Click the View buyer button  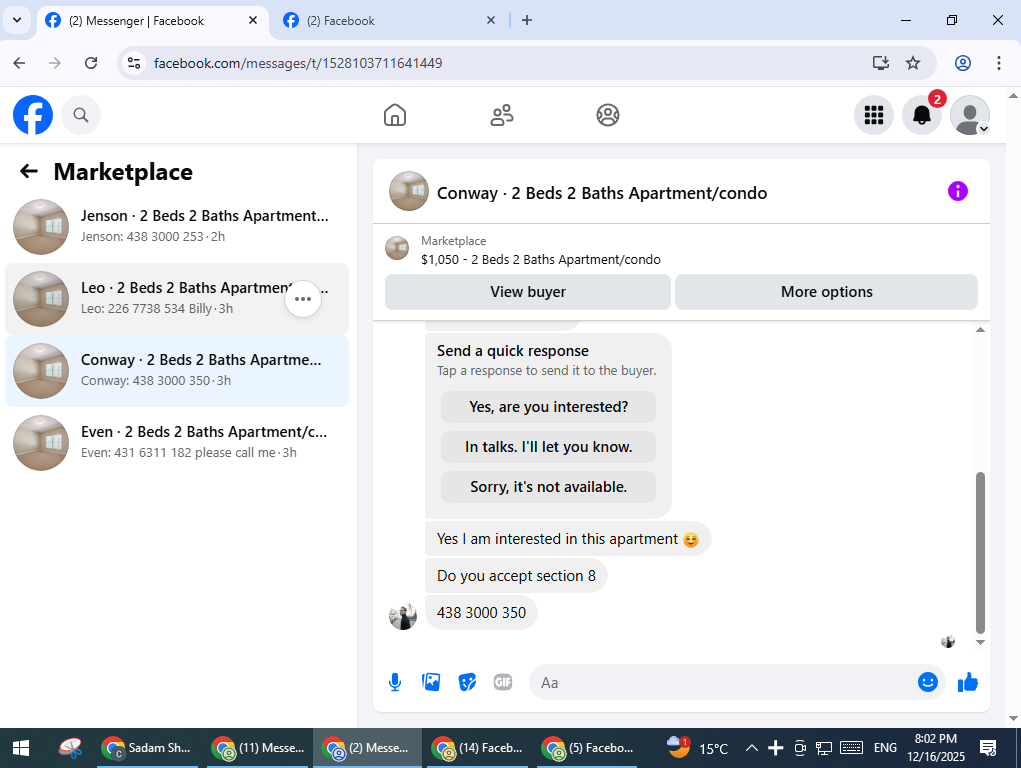527,292
